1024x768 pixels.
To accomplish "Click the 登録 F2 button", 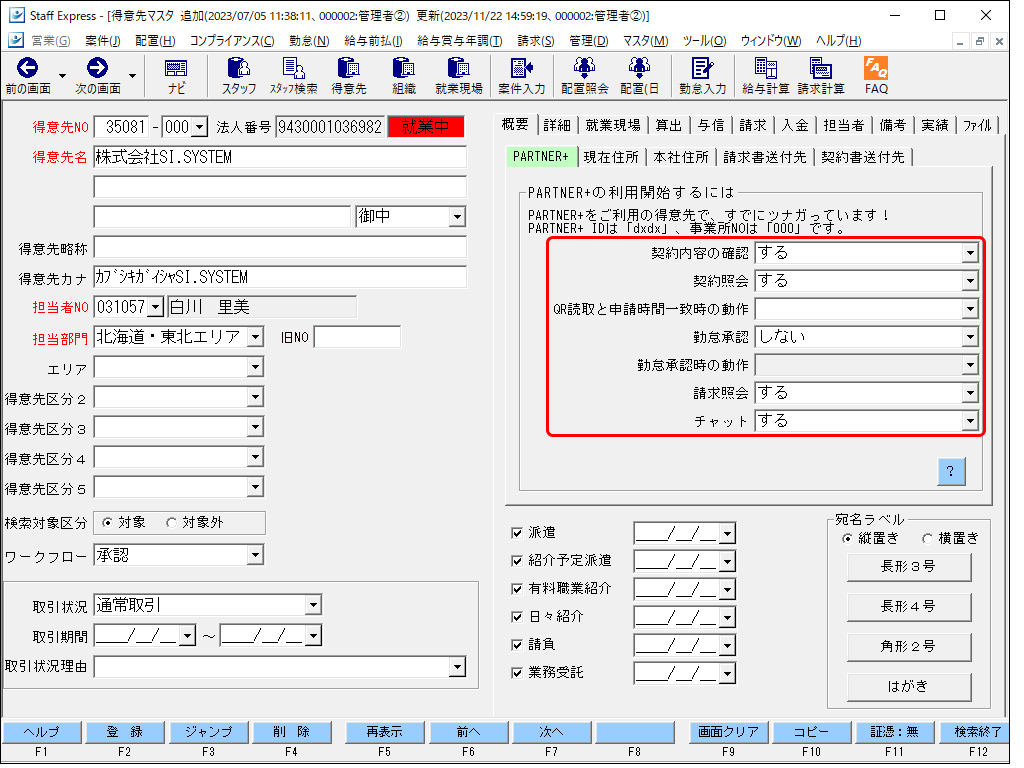I will 125,732.
